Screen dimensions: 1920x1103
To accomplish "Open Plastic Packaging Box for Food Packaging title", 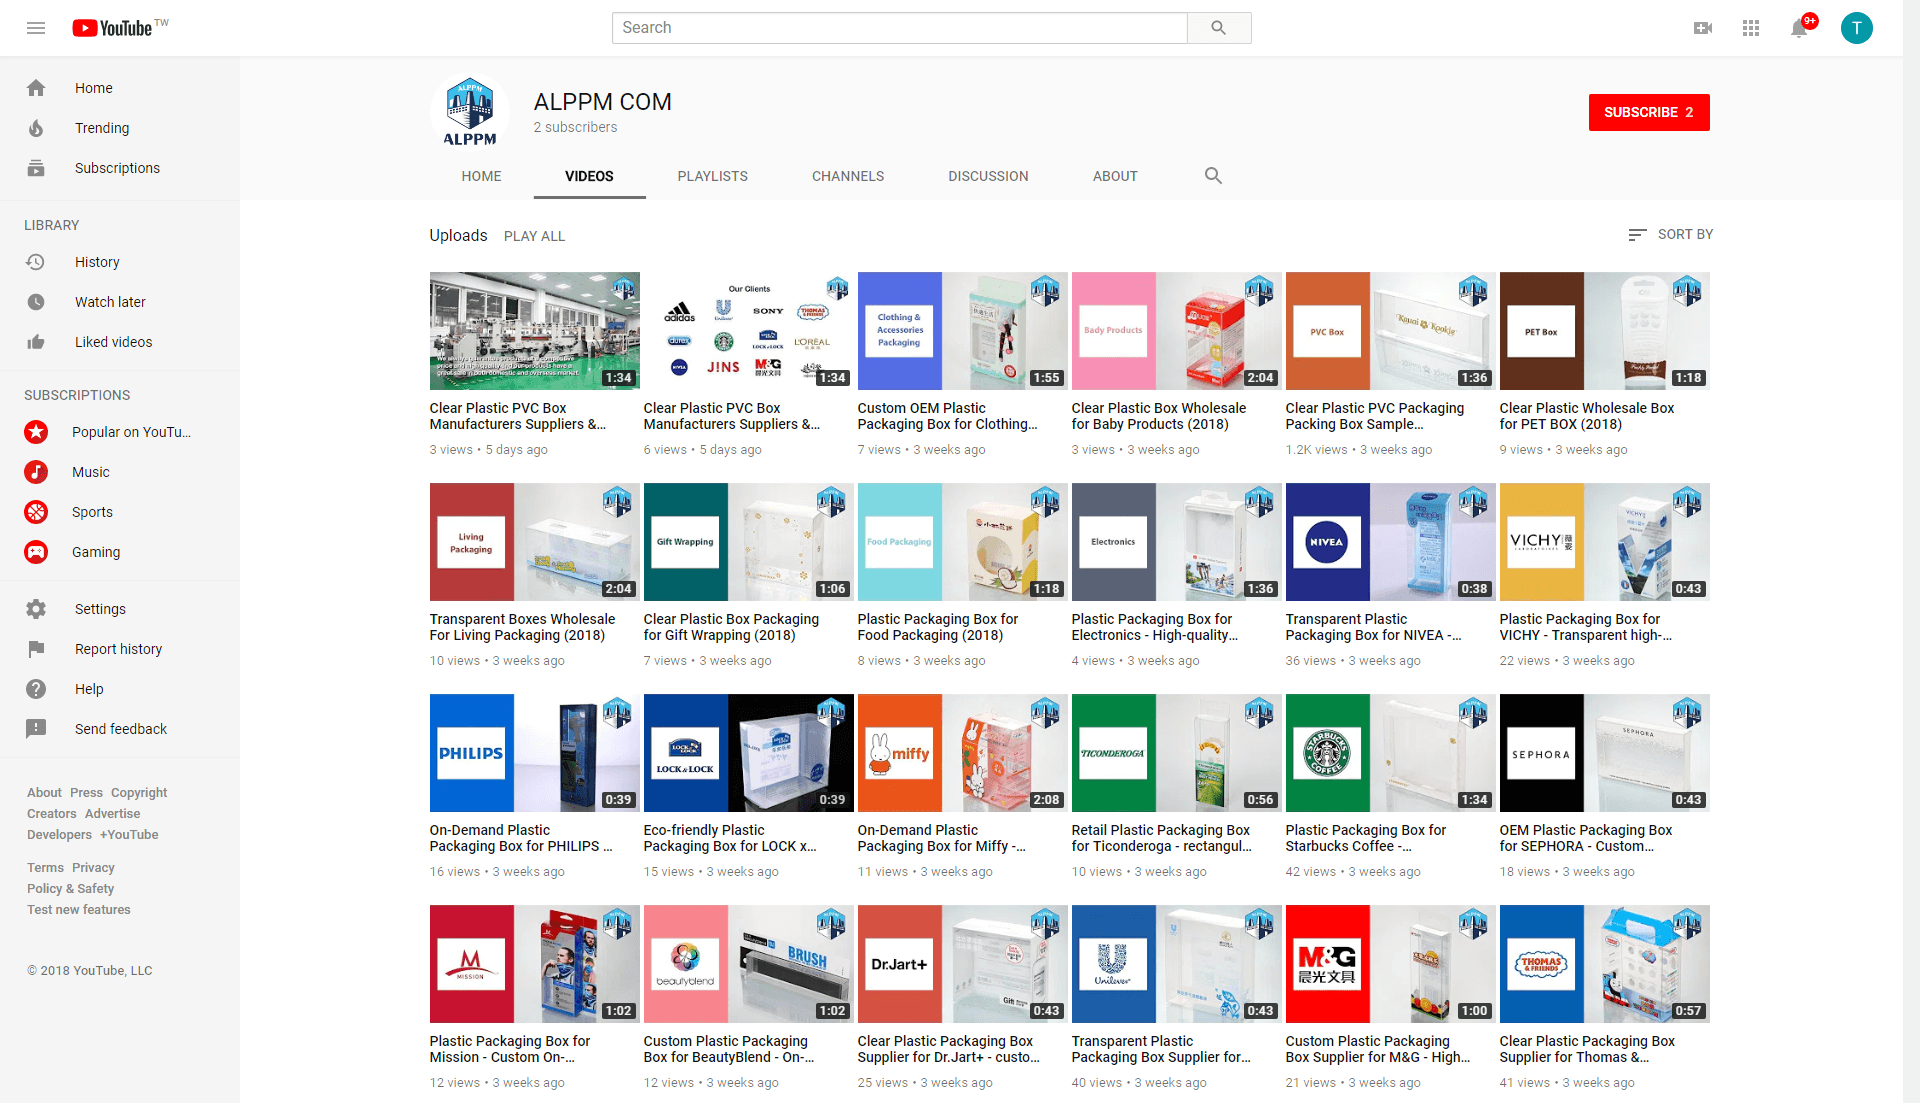I will tap(938, 627).
